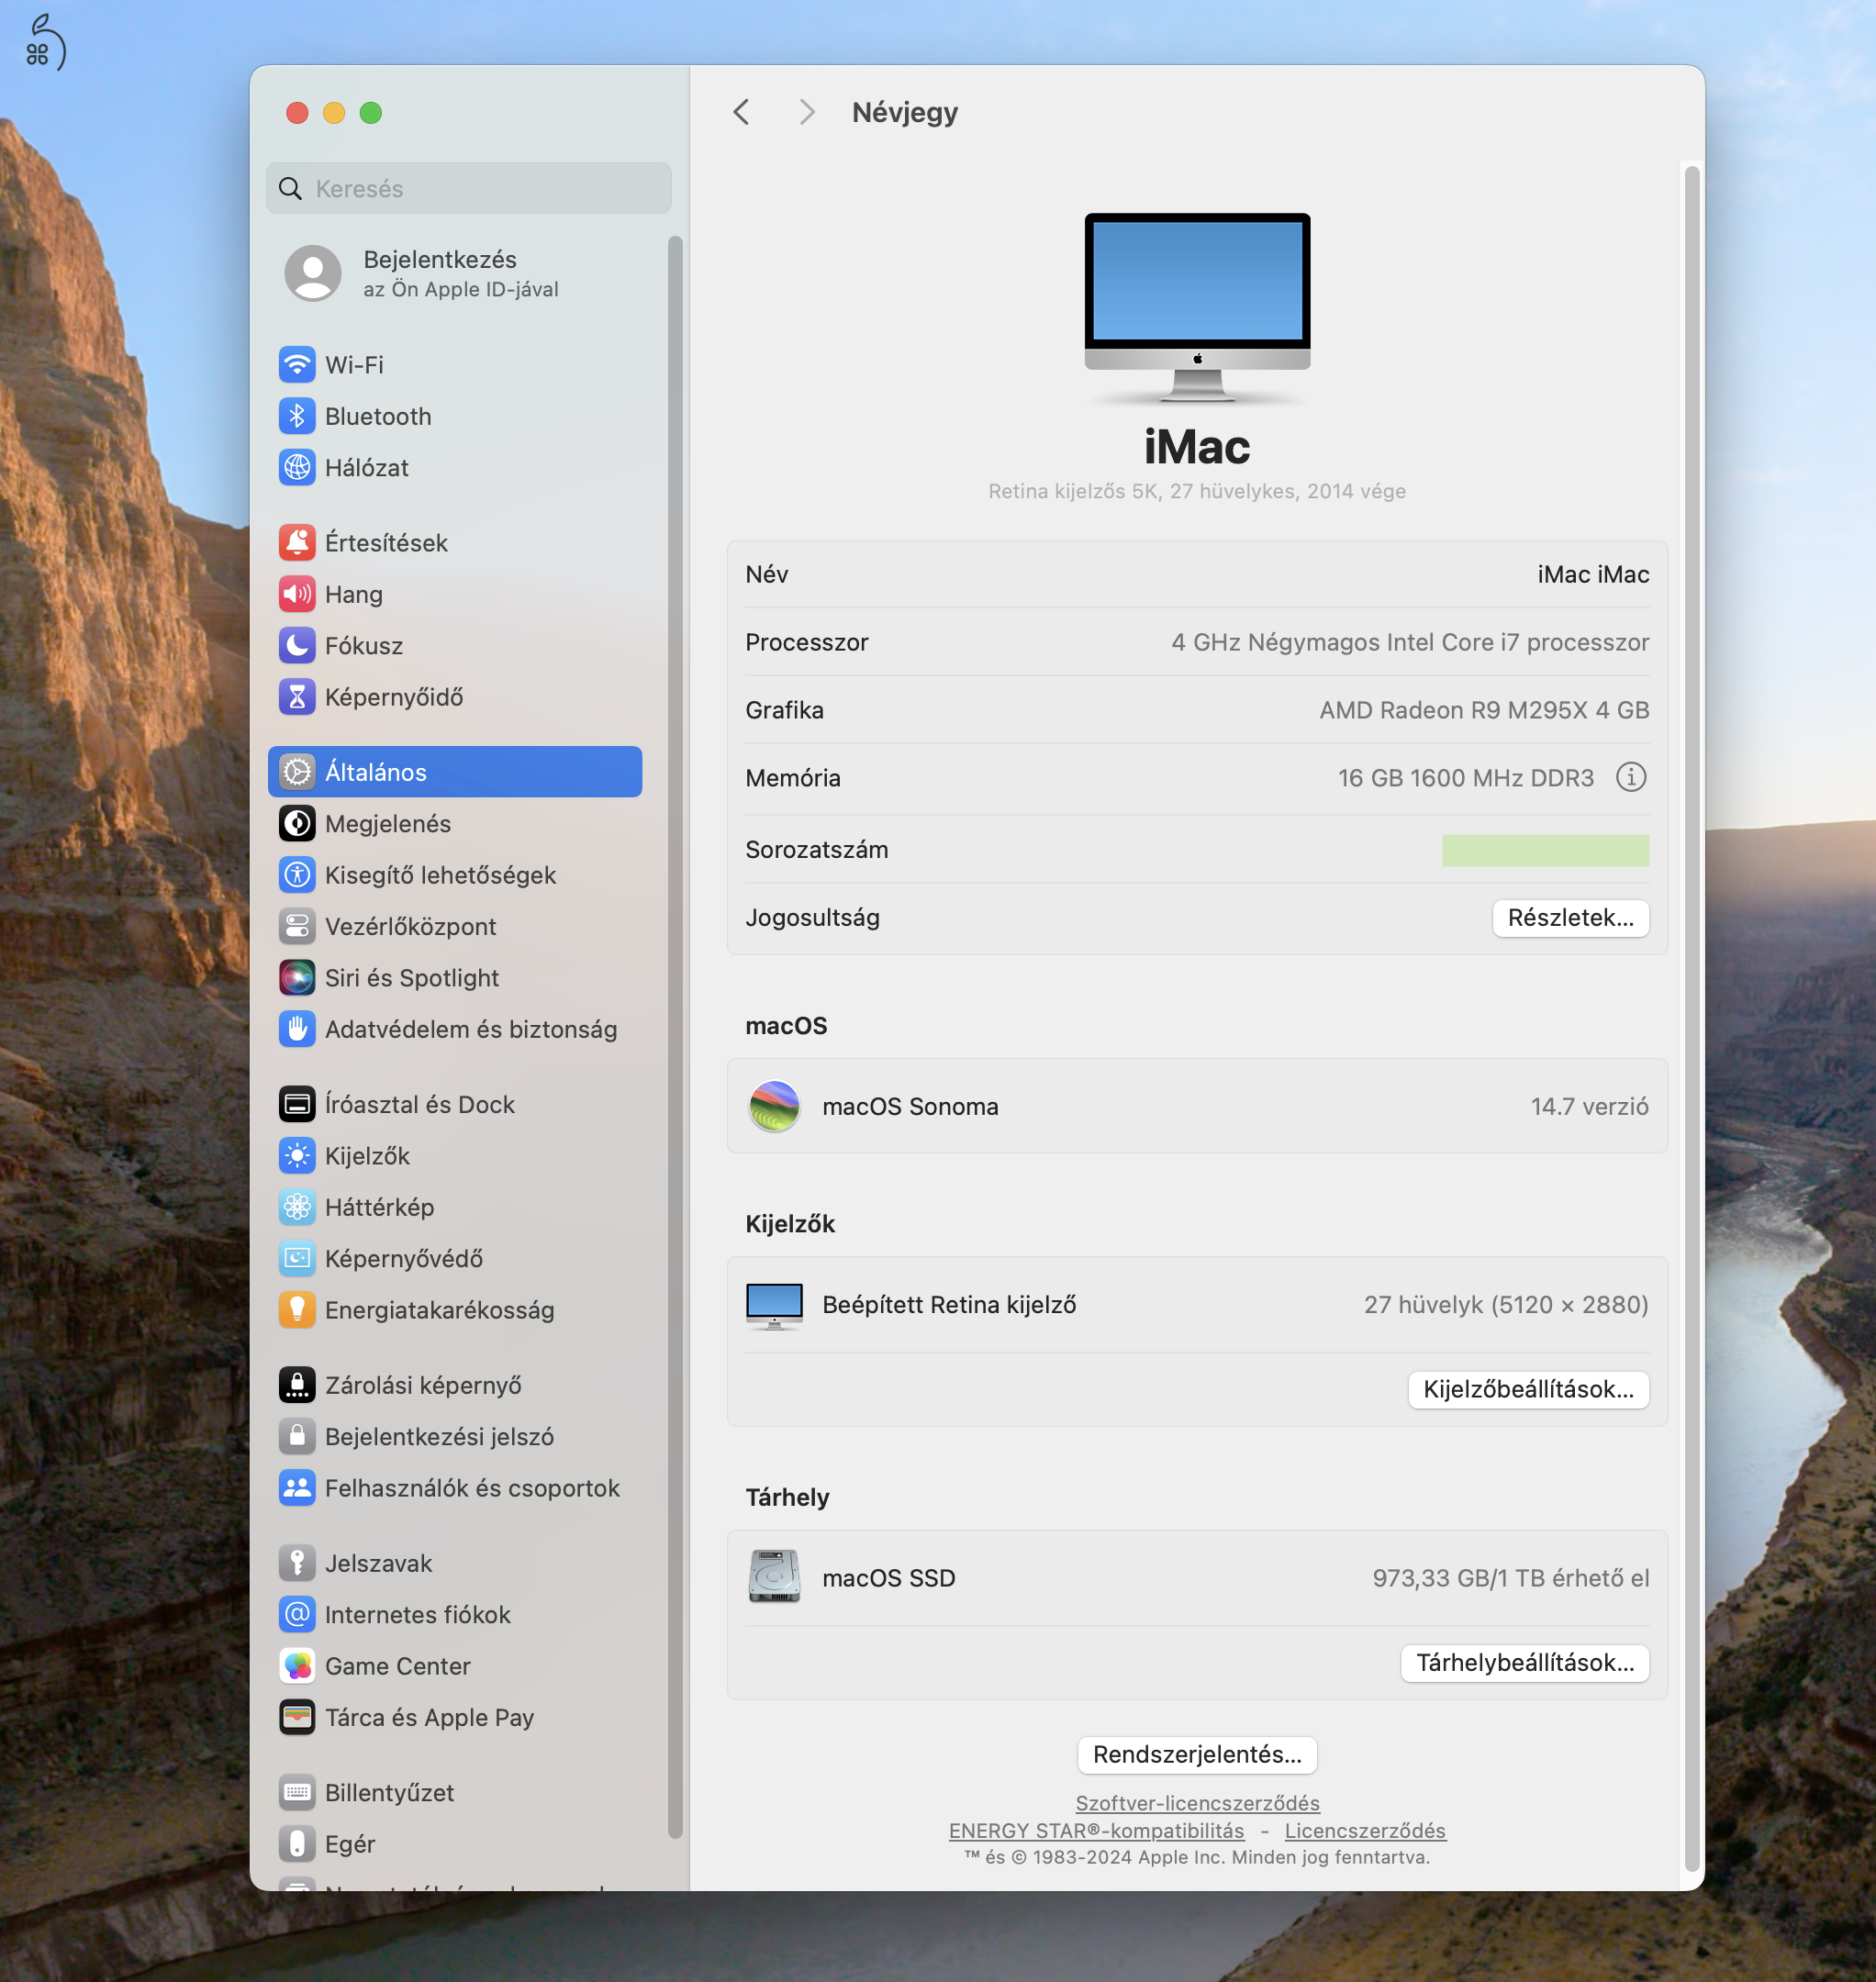The height and width of the screenshot is (1982, 1876).
Task: Click Kijelzőbeállítások... display settings
Action: click(x=1527, y=1387)
